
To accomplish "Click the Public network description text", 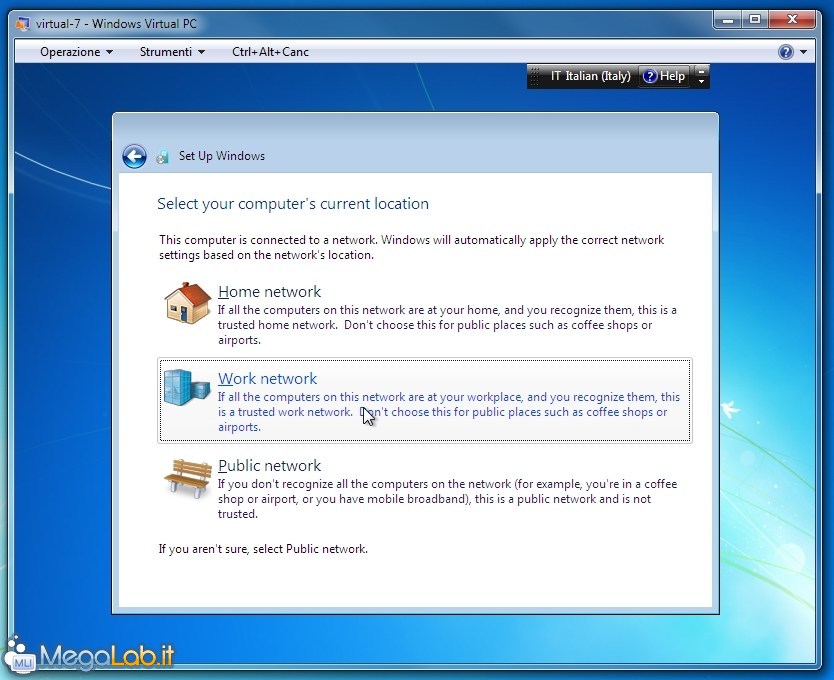I will [x=447, y=499].
